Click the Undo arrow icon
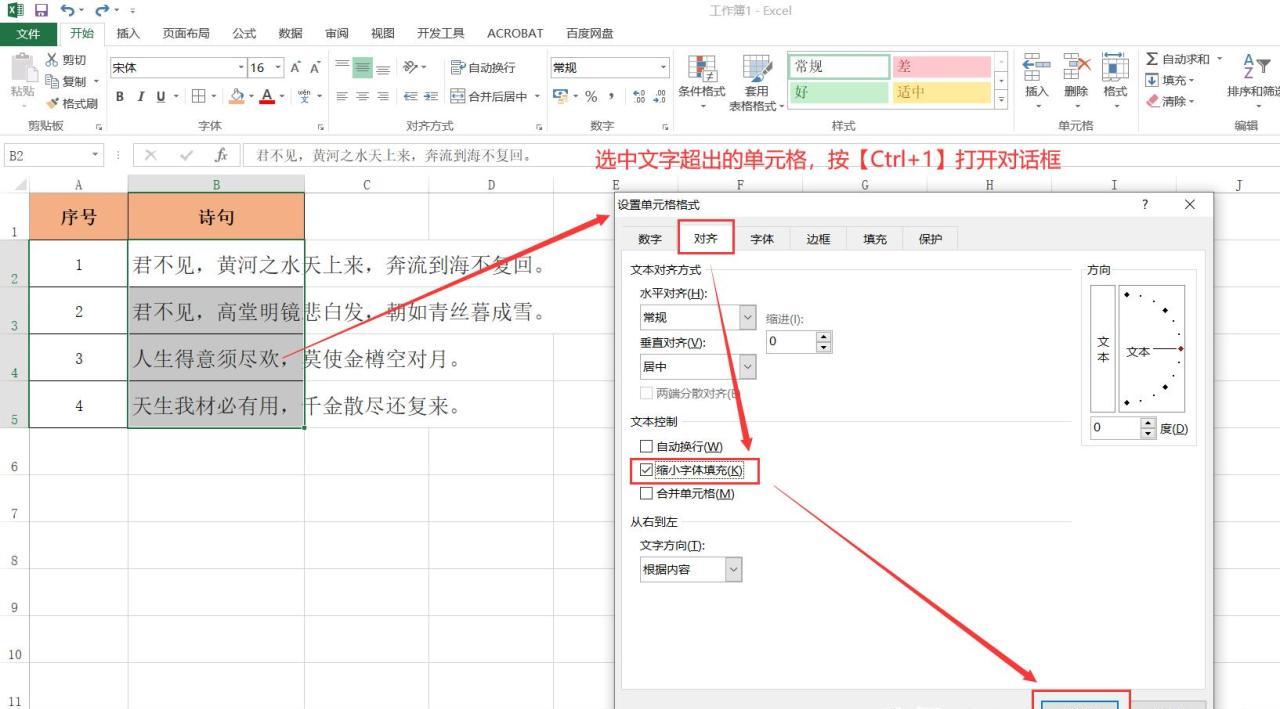The width and height of the screenshot is (1280, 709). (66, 10)
